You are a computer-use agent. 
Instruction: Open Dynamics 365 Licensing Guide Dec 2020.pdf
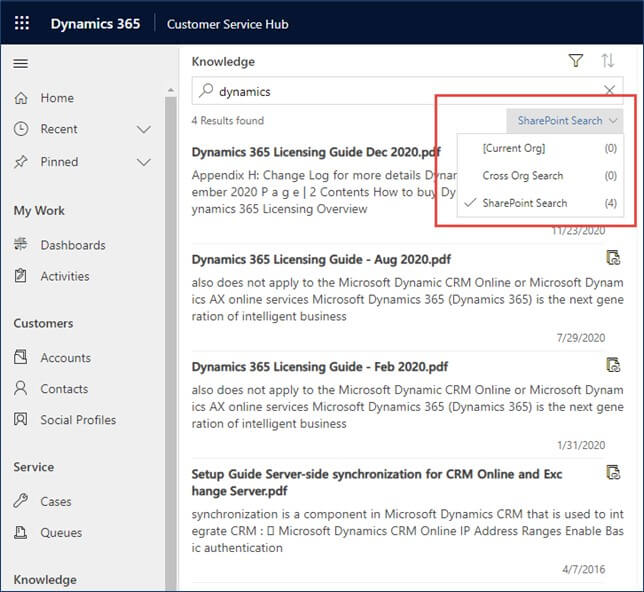[316, 152]
